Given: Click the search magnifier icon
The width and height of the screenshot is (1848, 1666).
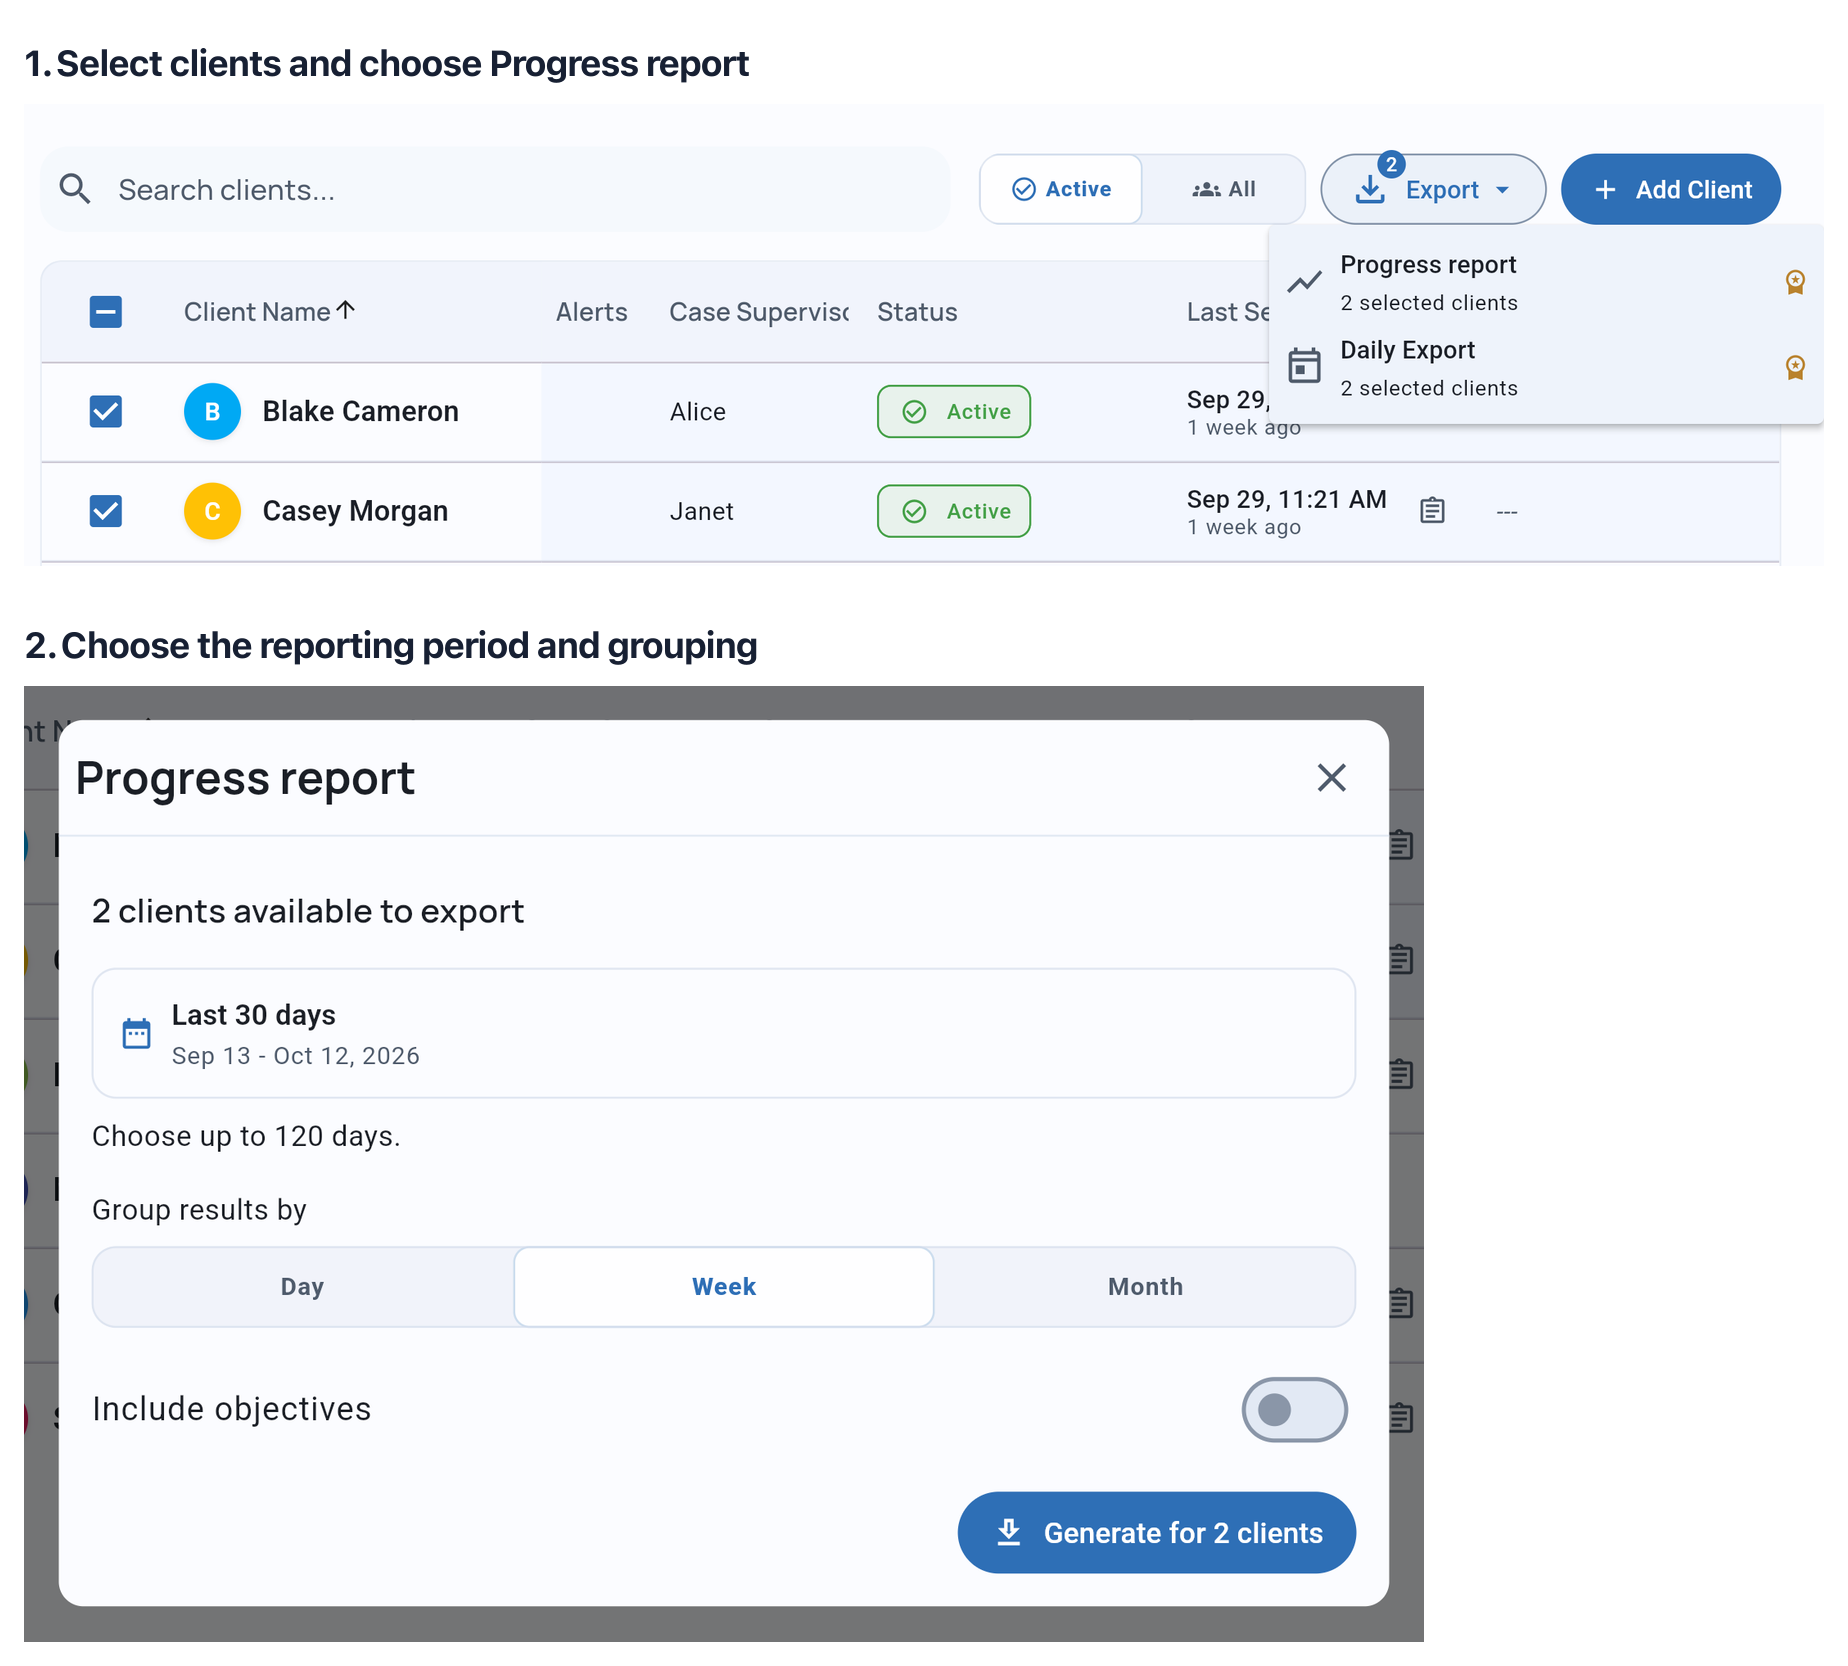Looking at the screenshot, I should point(75,189).
